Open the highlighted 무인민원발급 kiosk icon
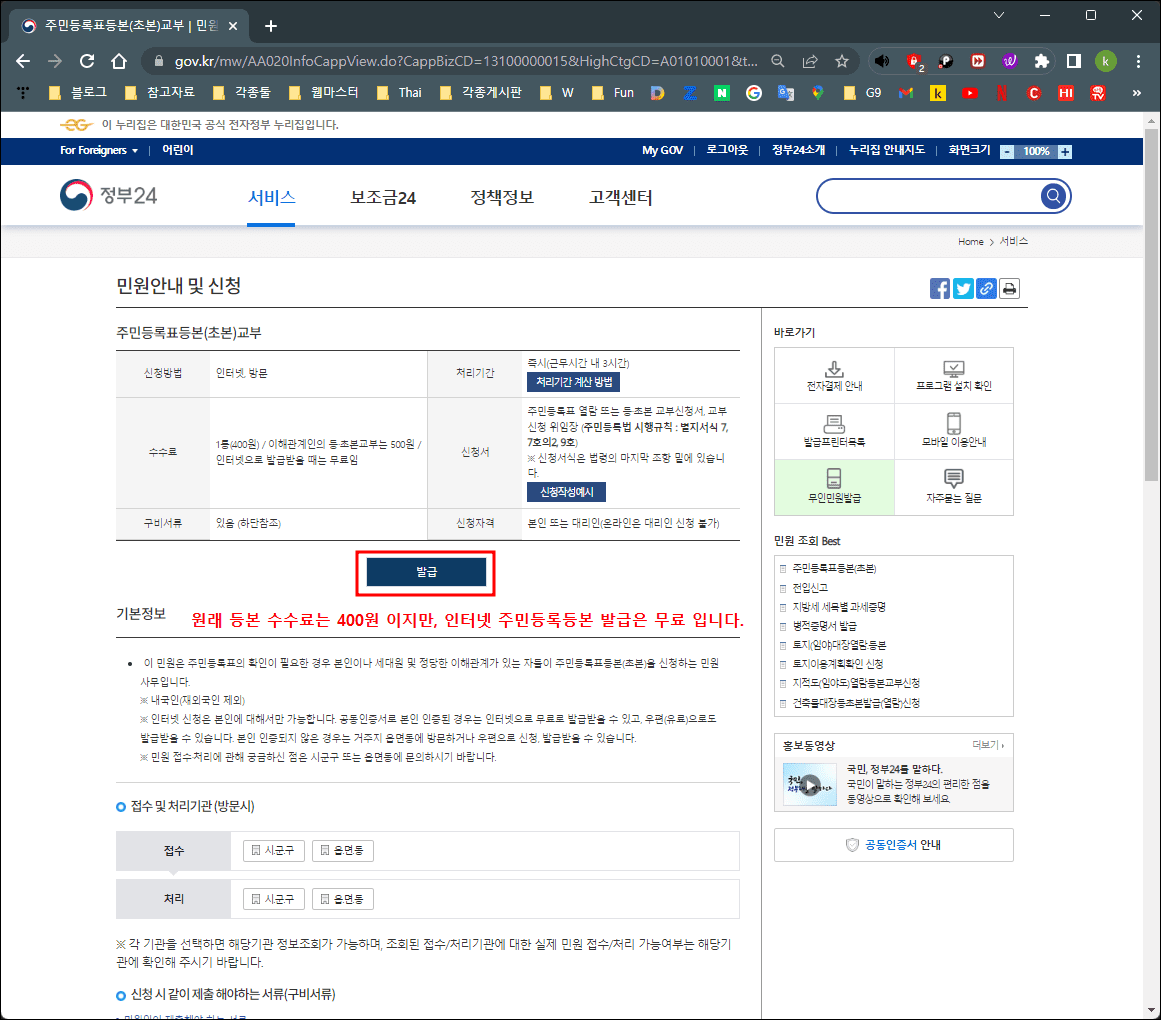Screen dimensions: 1161x1020 coord(834,477)
